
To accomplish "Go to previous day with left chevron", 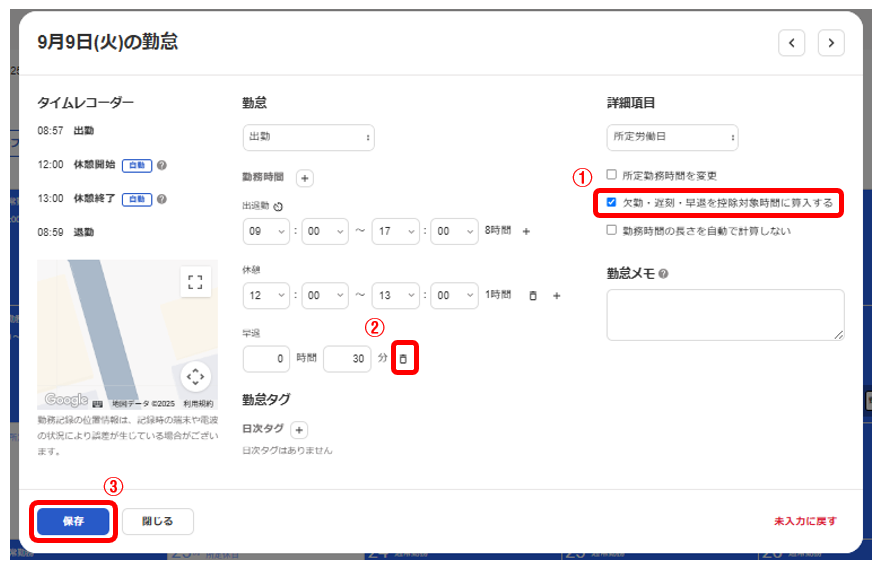I will (791, 42).
